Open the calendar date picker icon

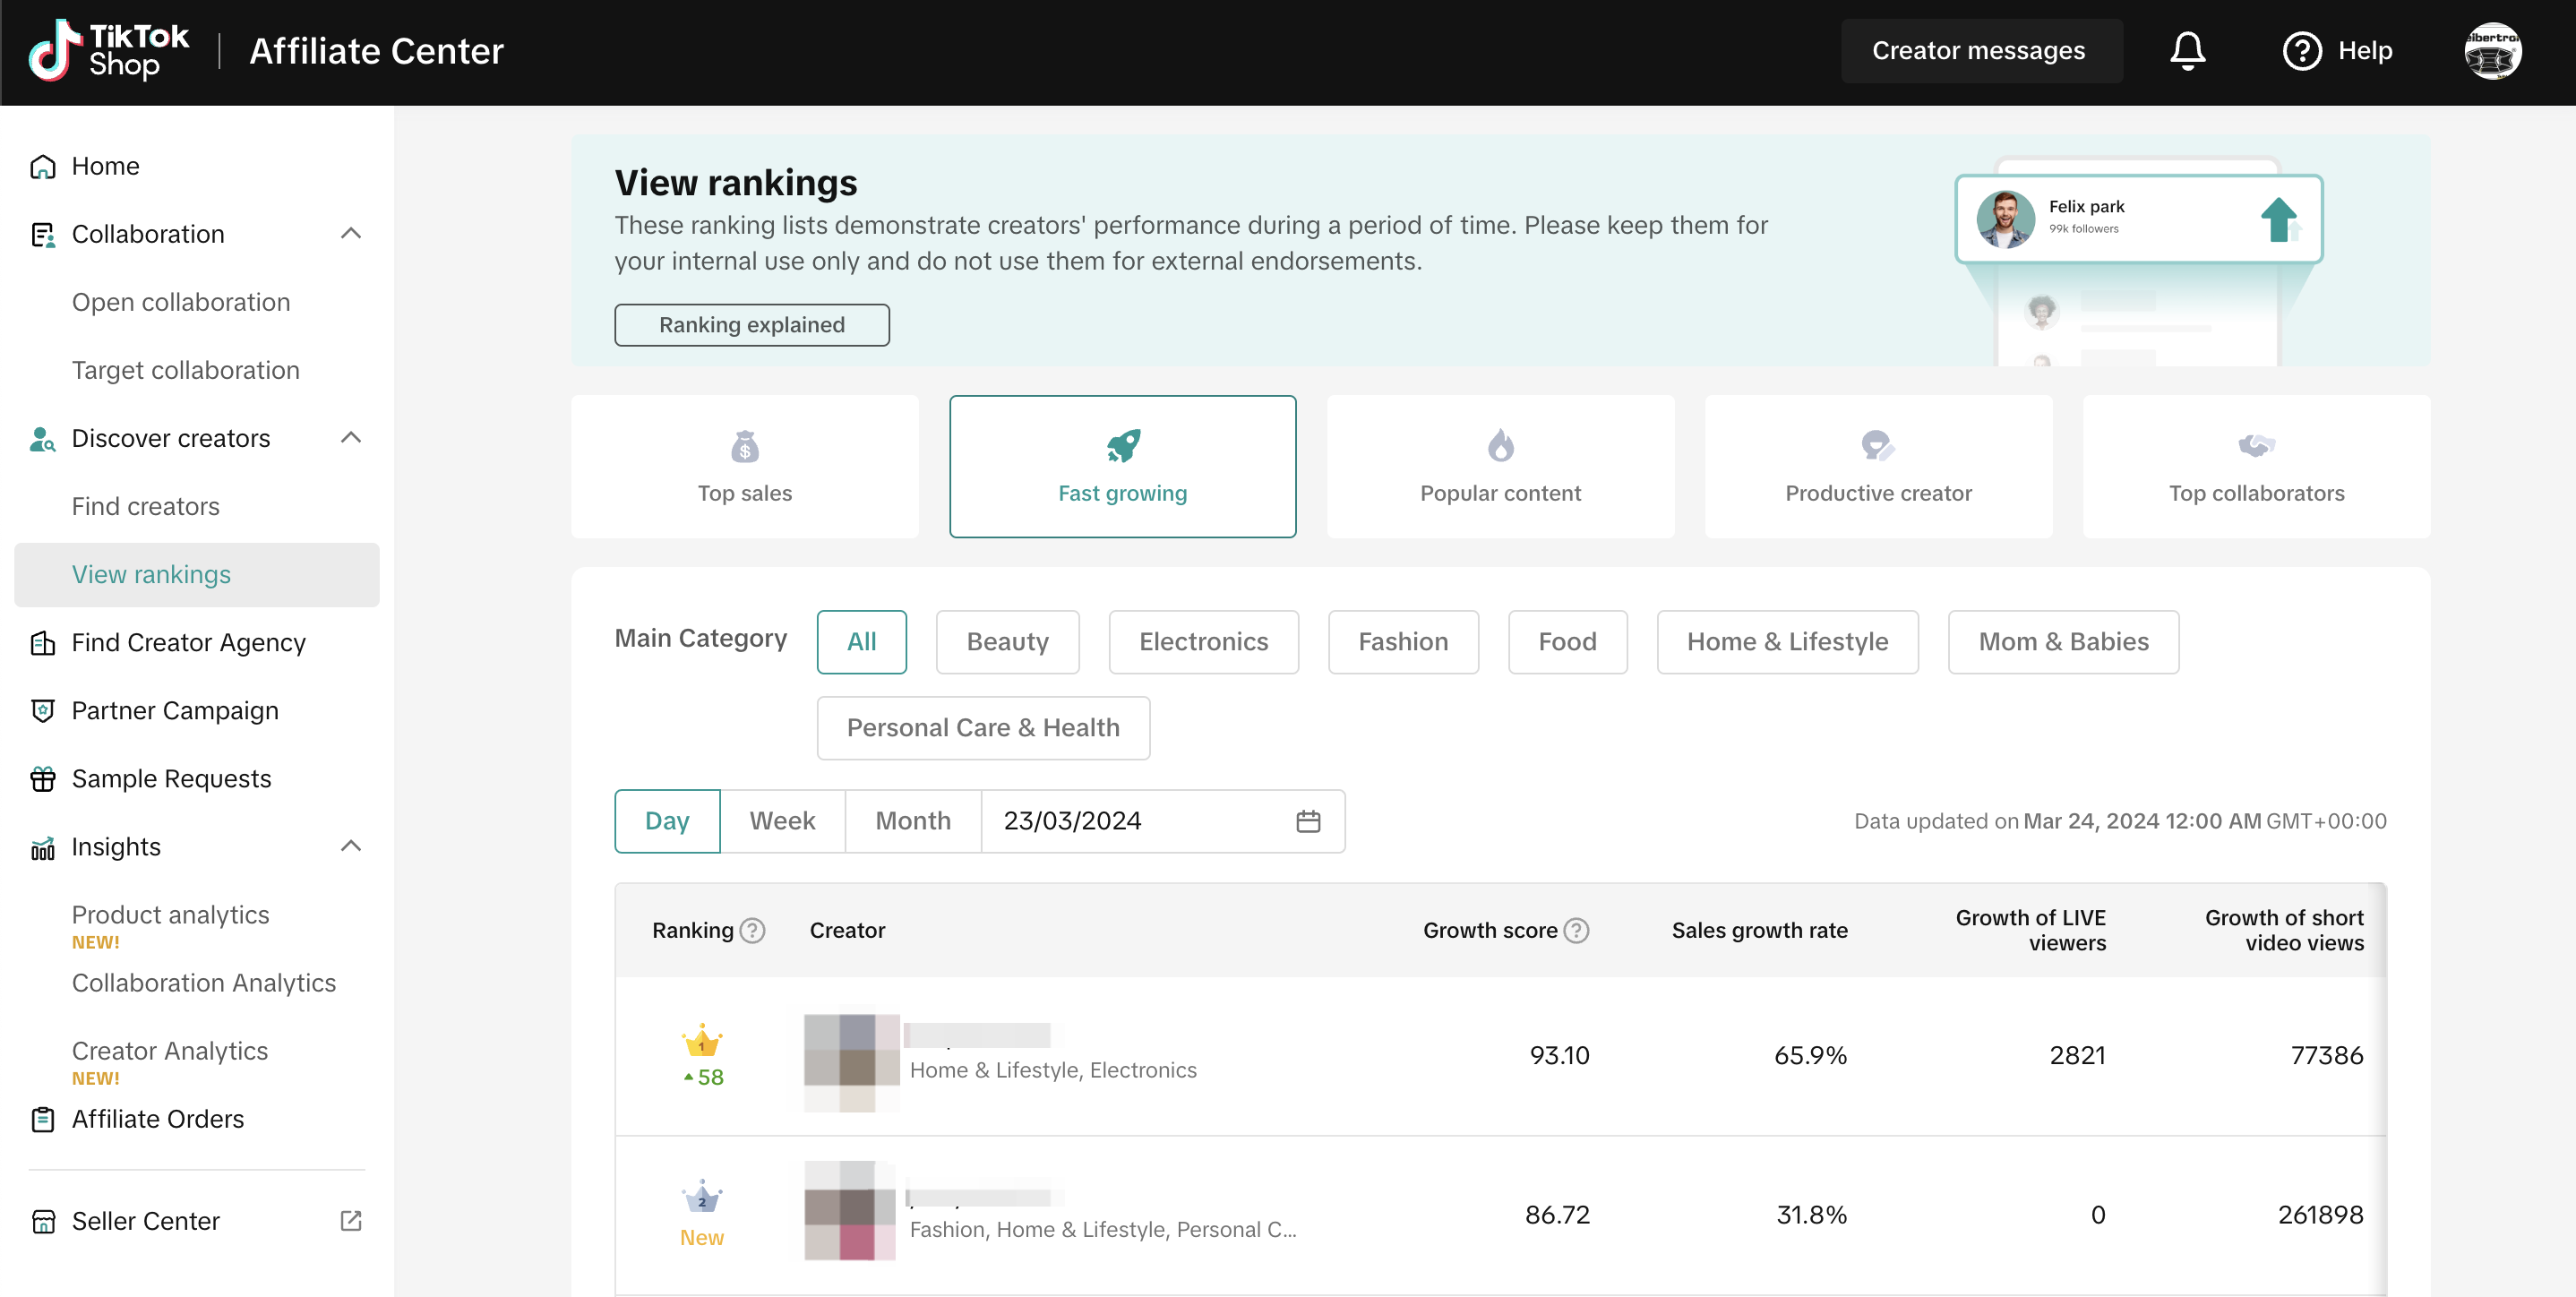[1307, 821]
